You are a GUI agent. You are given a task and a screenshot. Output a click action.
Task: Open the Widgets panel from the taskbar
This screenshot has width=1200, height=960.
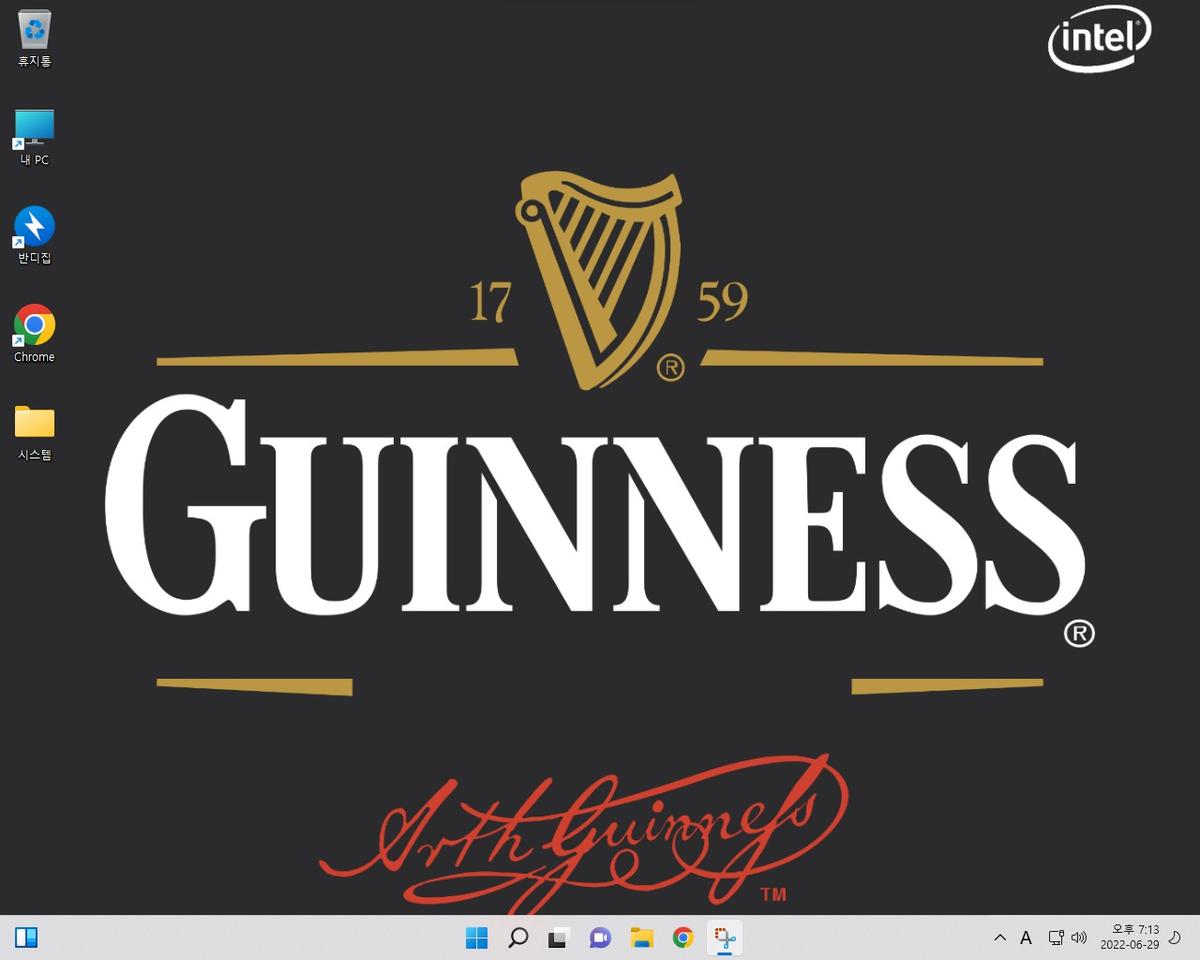pyautogui.click(x=26, y=938)
